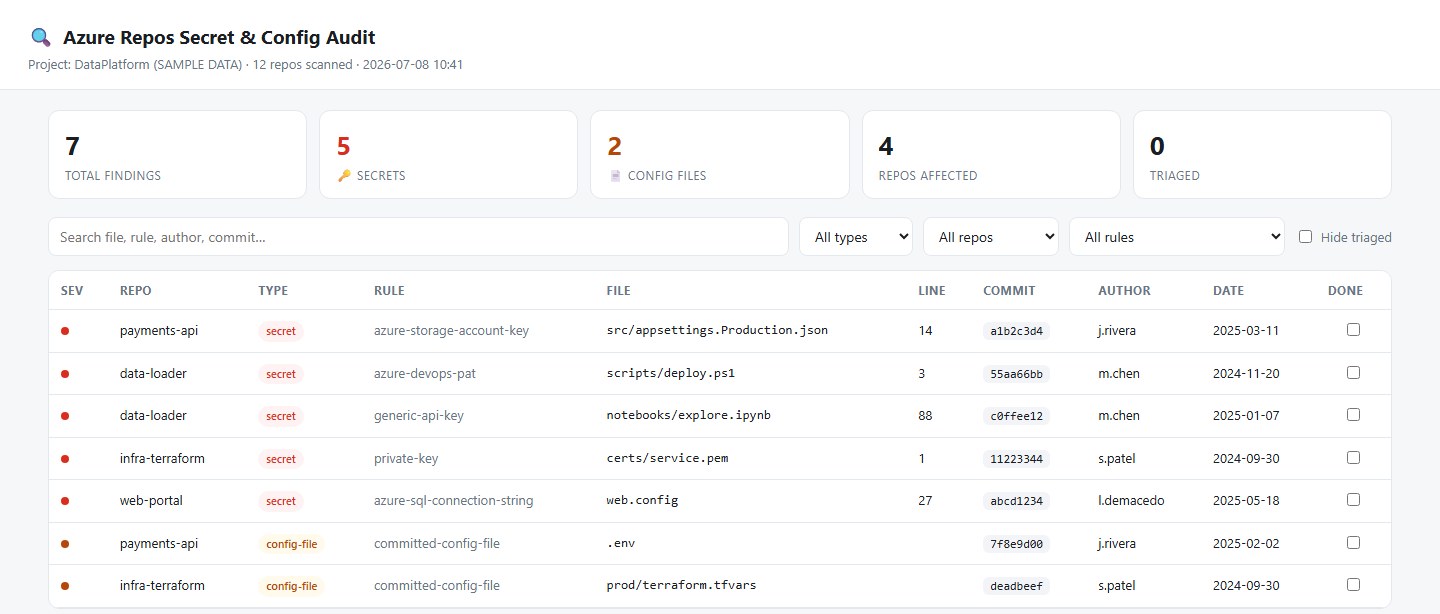Image resolution: width=1440 pixels, height=614 pixels.
Task: Click the RULE column header
Action: click(389, 291)
